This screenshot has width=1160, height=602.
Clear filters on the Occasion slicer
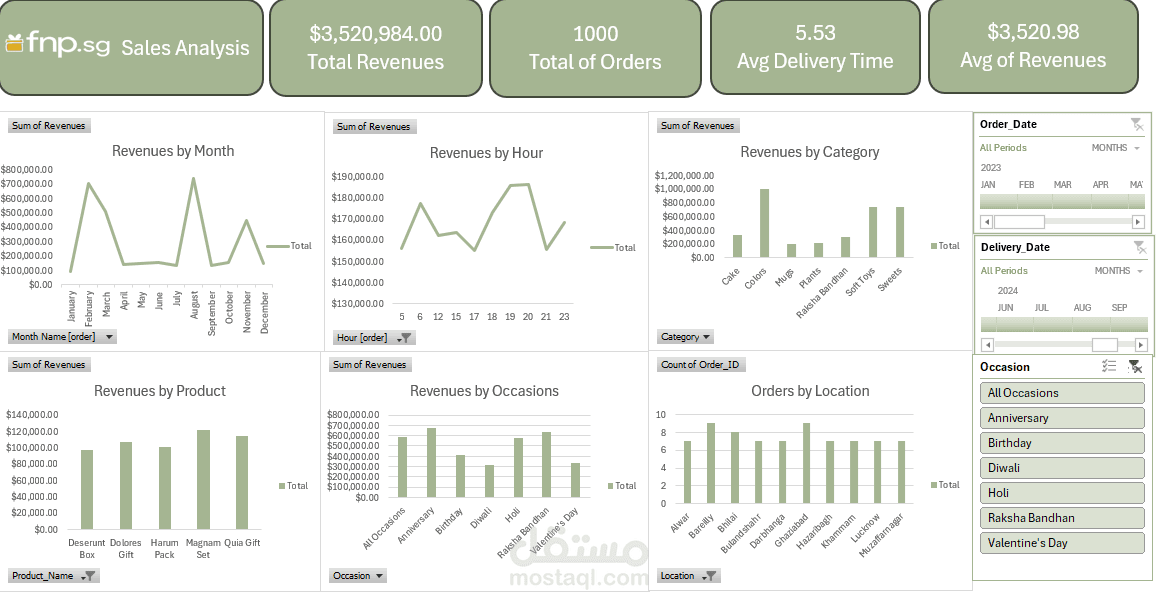[1136, 366]
